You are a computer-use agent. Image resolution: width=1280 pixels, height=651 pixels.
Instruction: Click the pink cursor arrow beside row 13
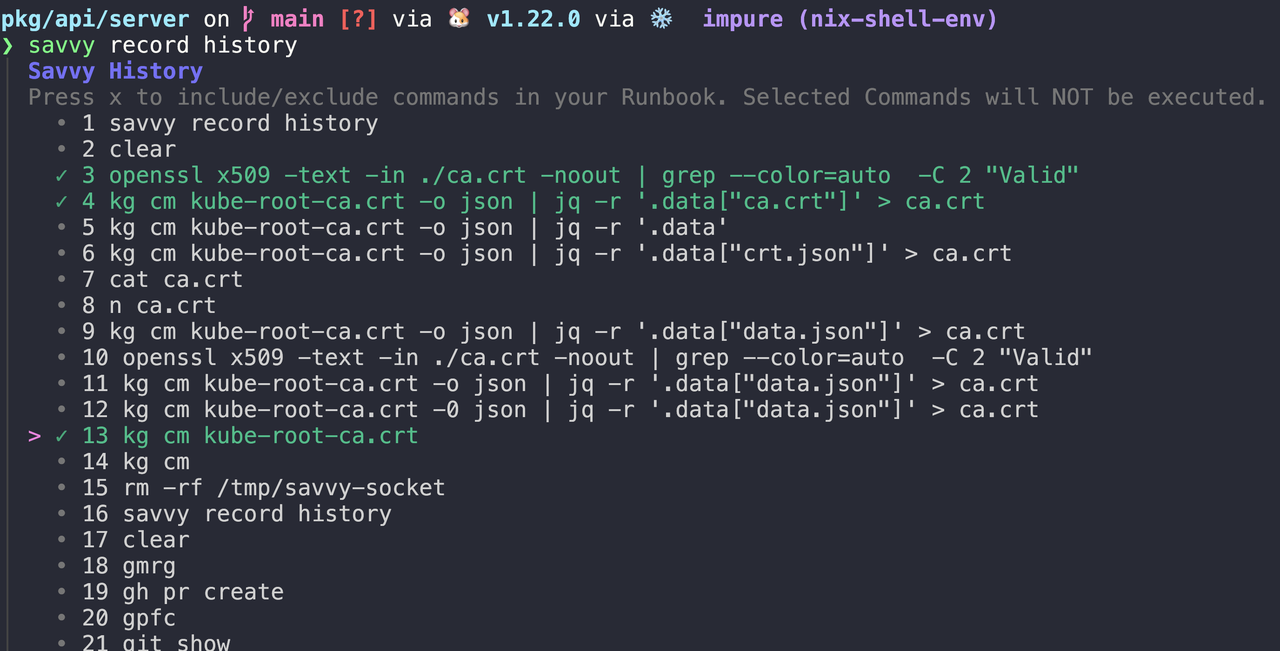pyautogui.click(x=35, y=436)
